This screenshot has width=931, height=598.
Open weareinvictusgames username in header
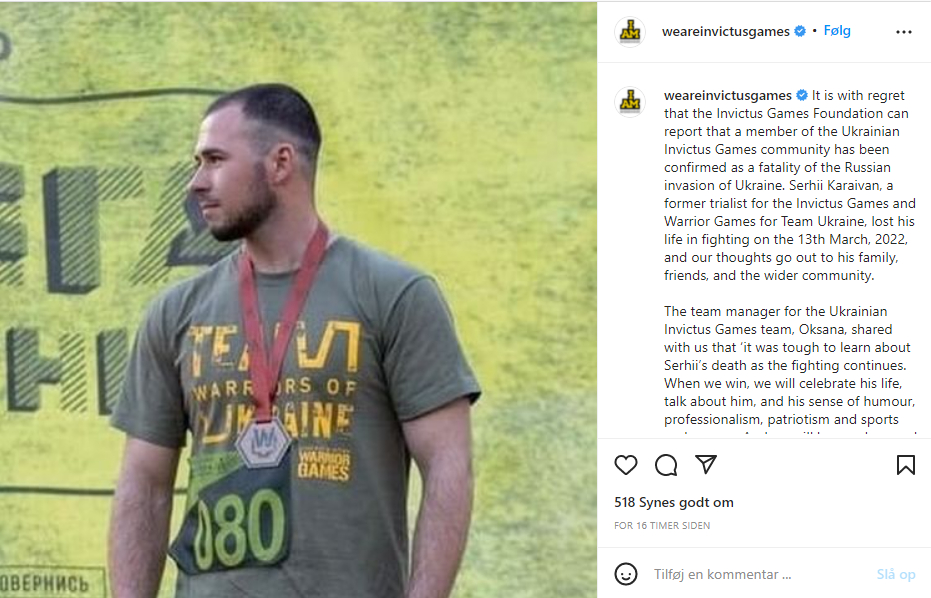click(726, 31)
